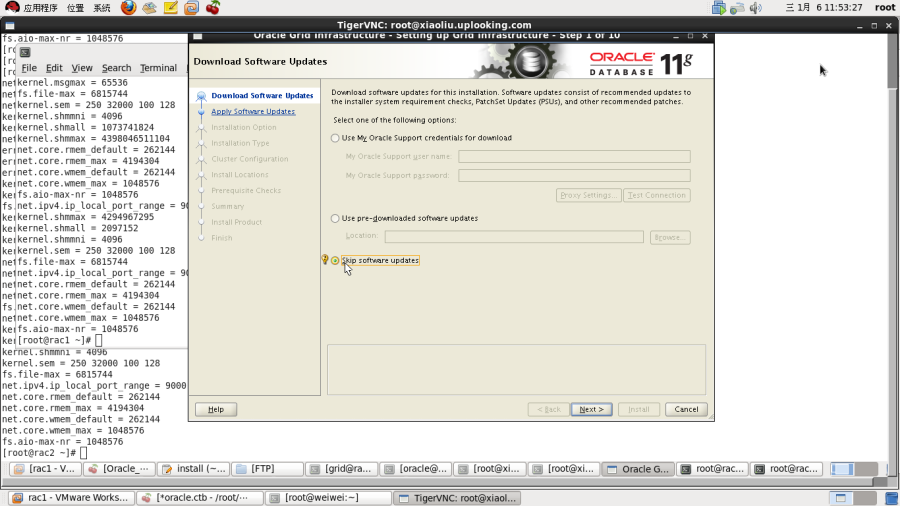Switch to [rac1 - V... taskbar item

pos(46,469)
